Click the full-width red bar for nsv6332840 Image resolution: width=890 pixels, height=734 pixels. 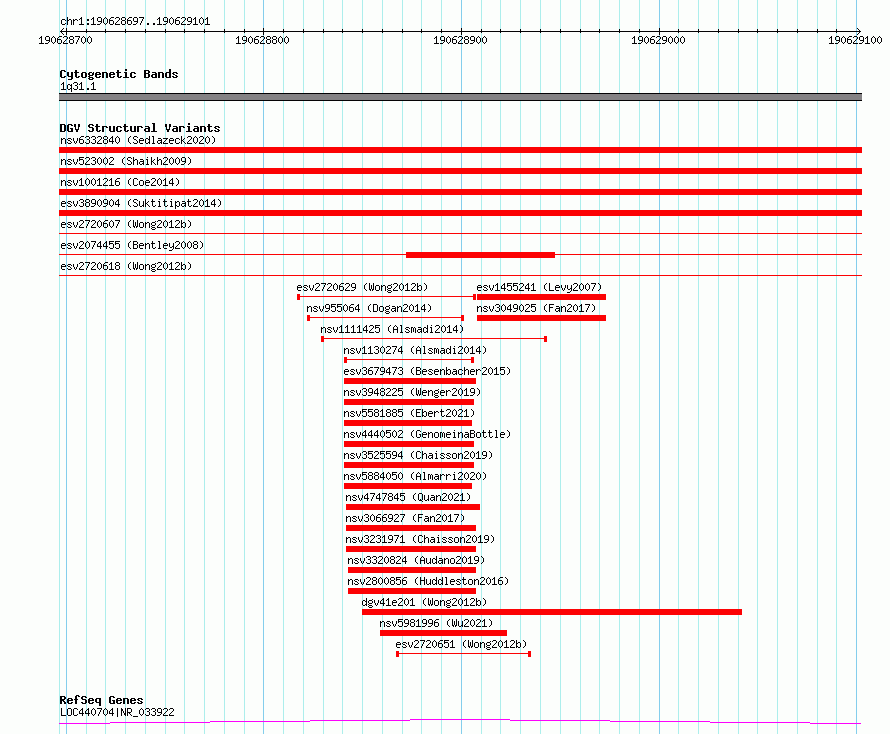click(460, 150)
